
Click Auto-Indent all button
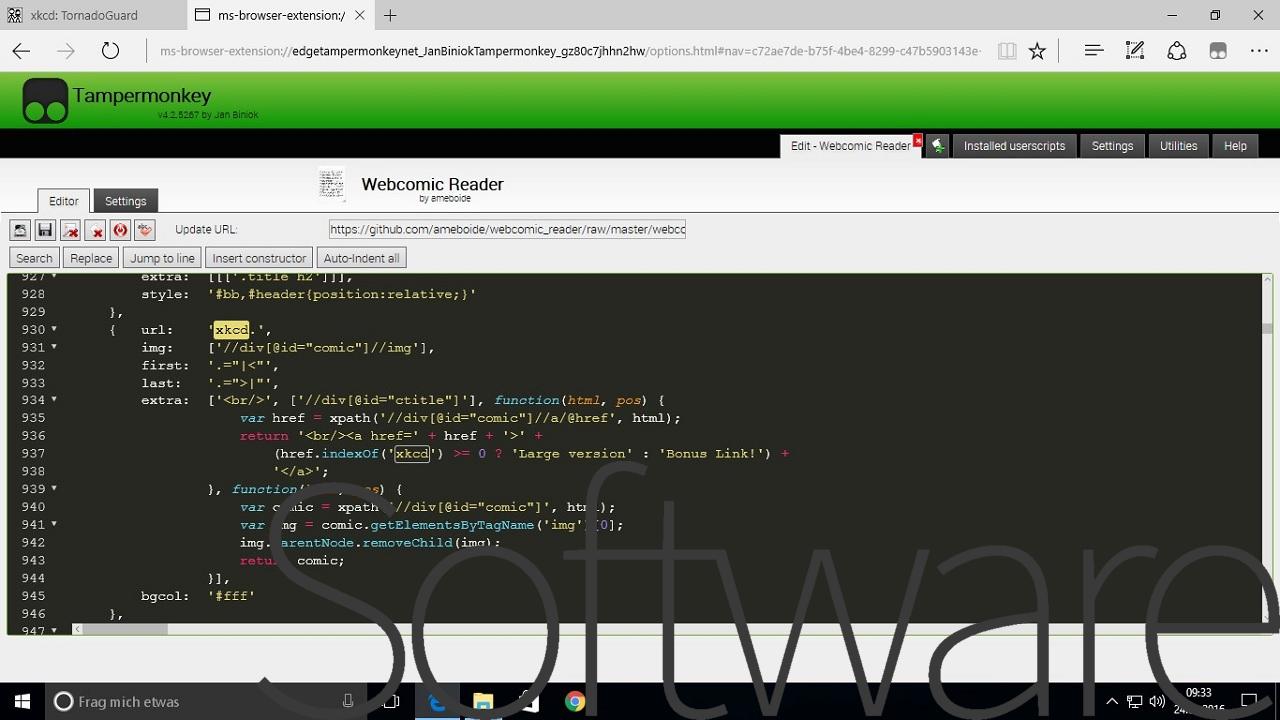point(361,258)
